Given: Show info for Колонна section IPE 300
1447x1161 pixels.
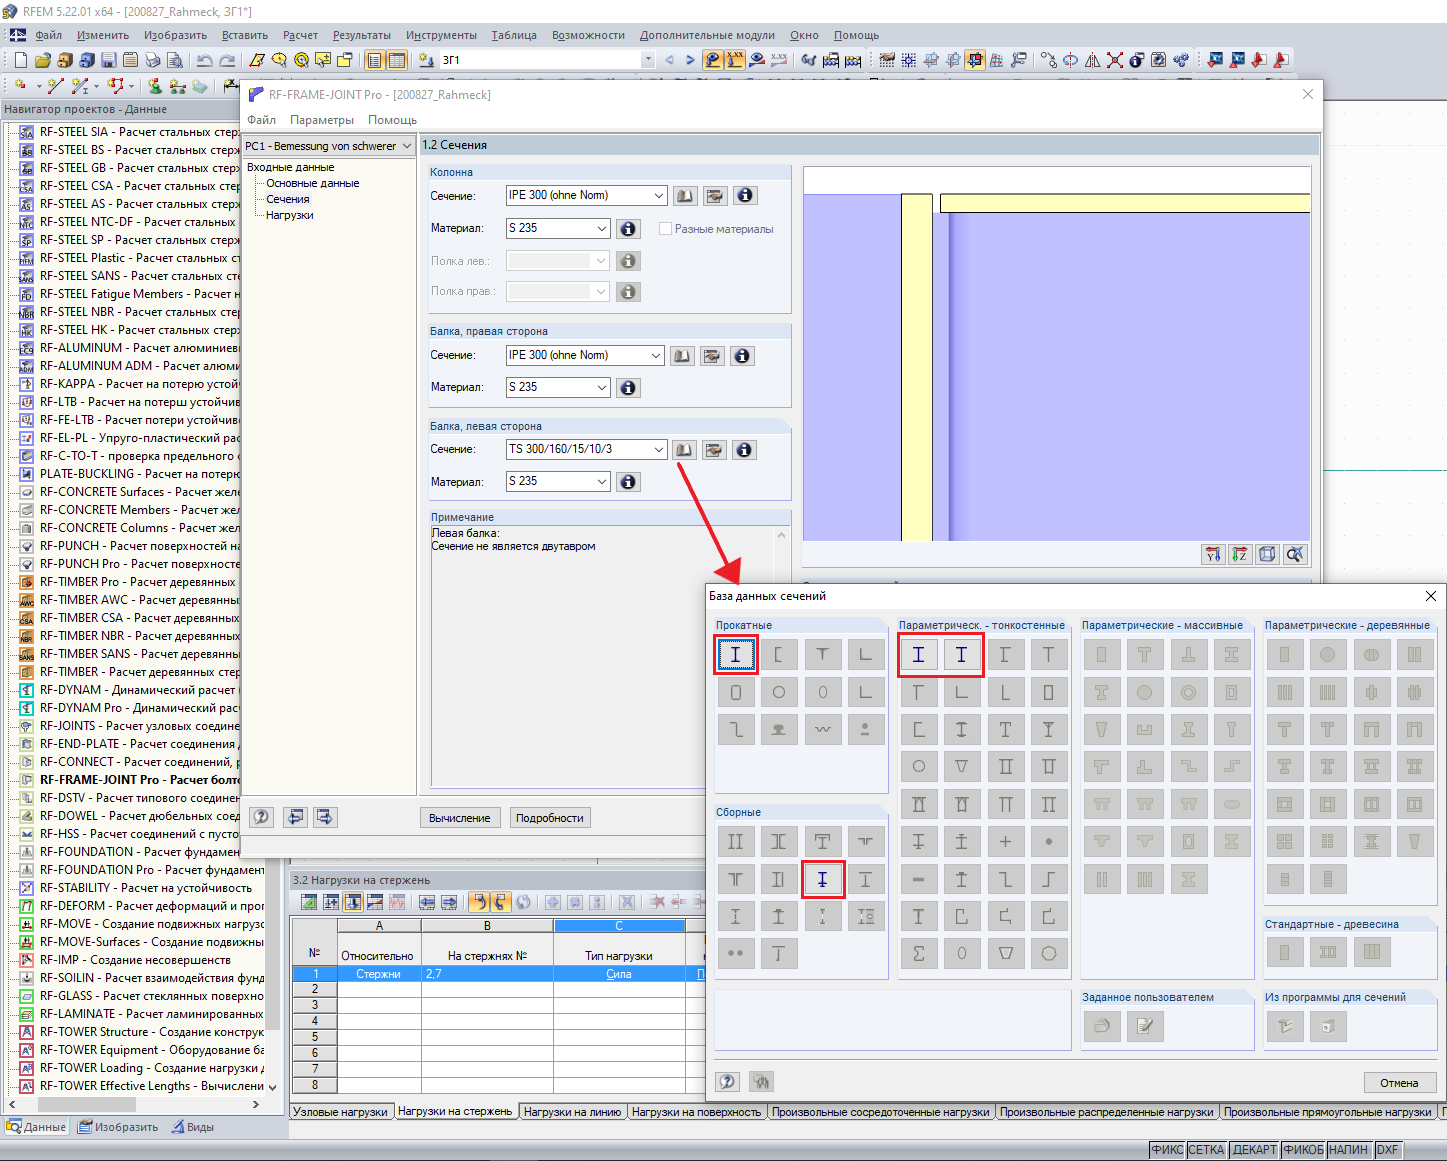Looking at the screenshot, I should (745, 196).
